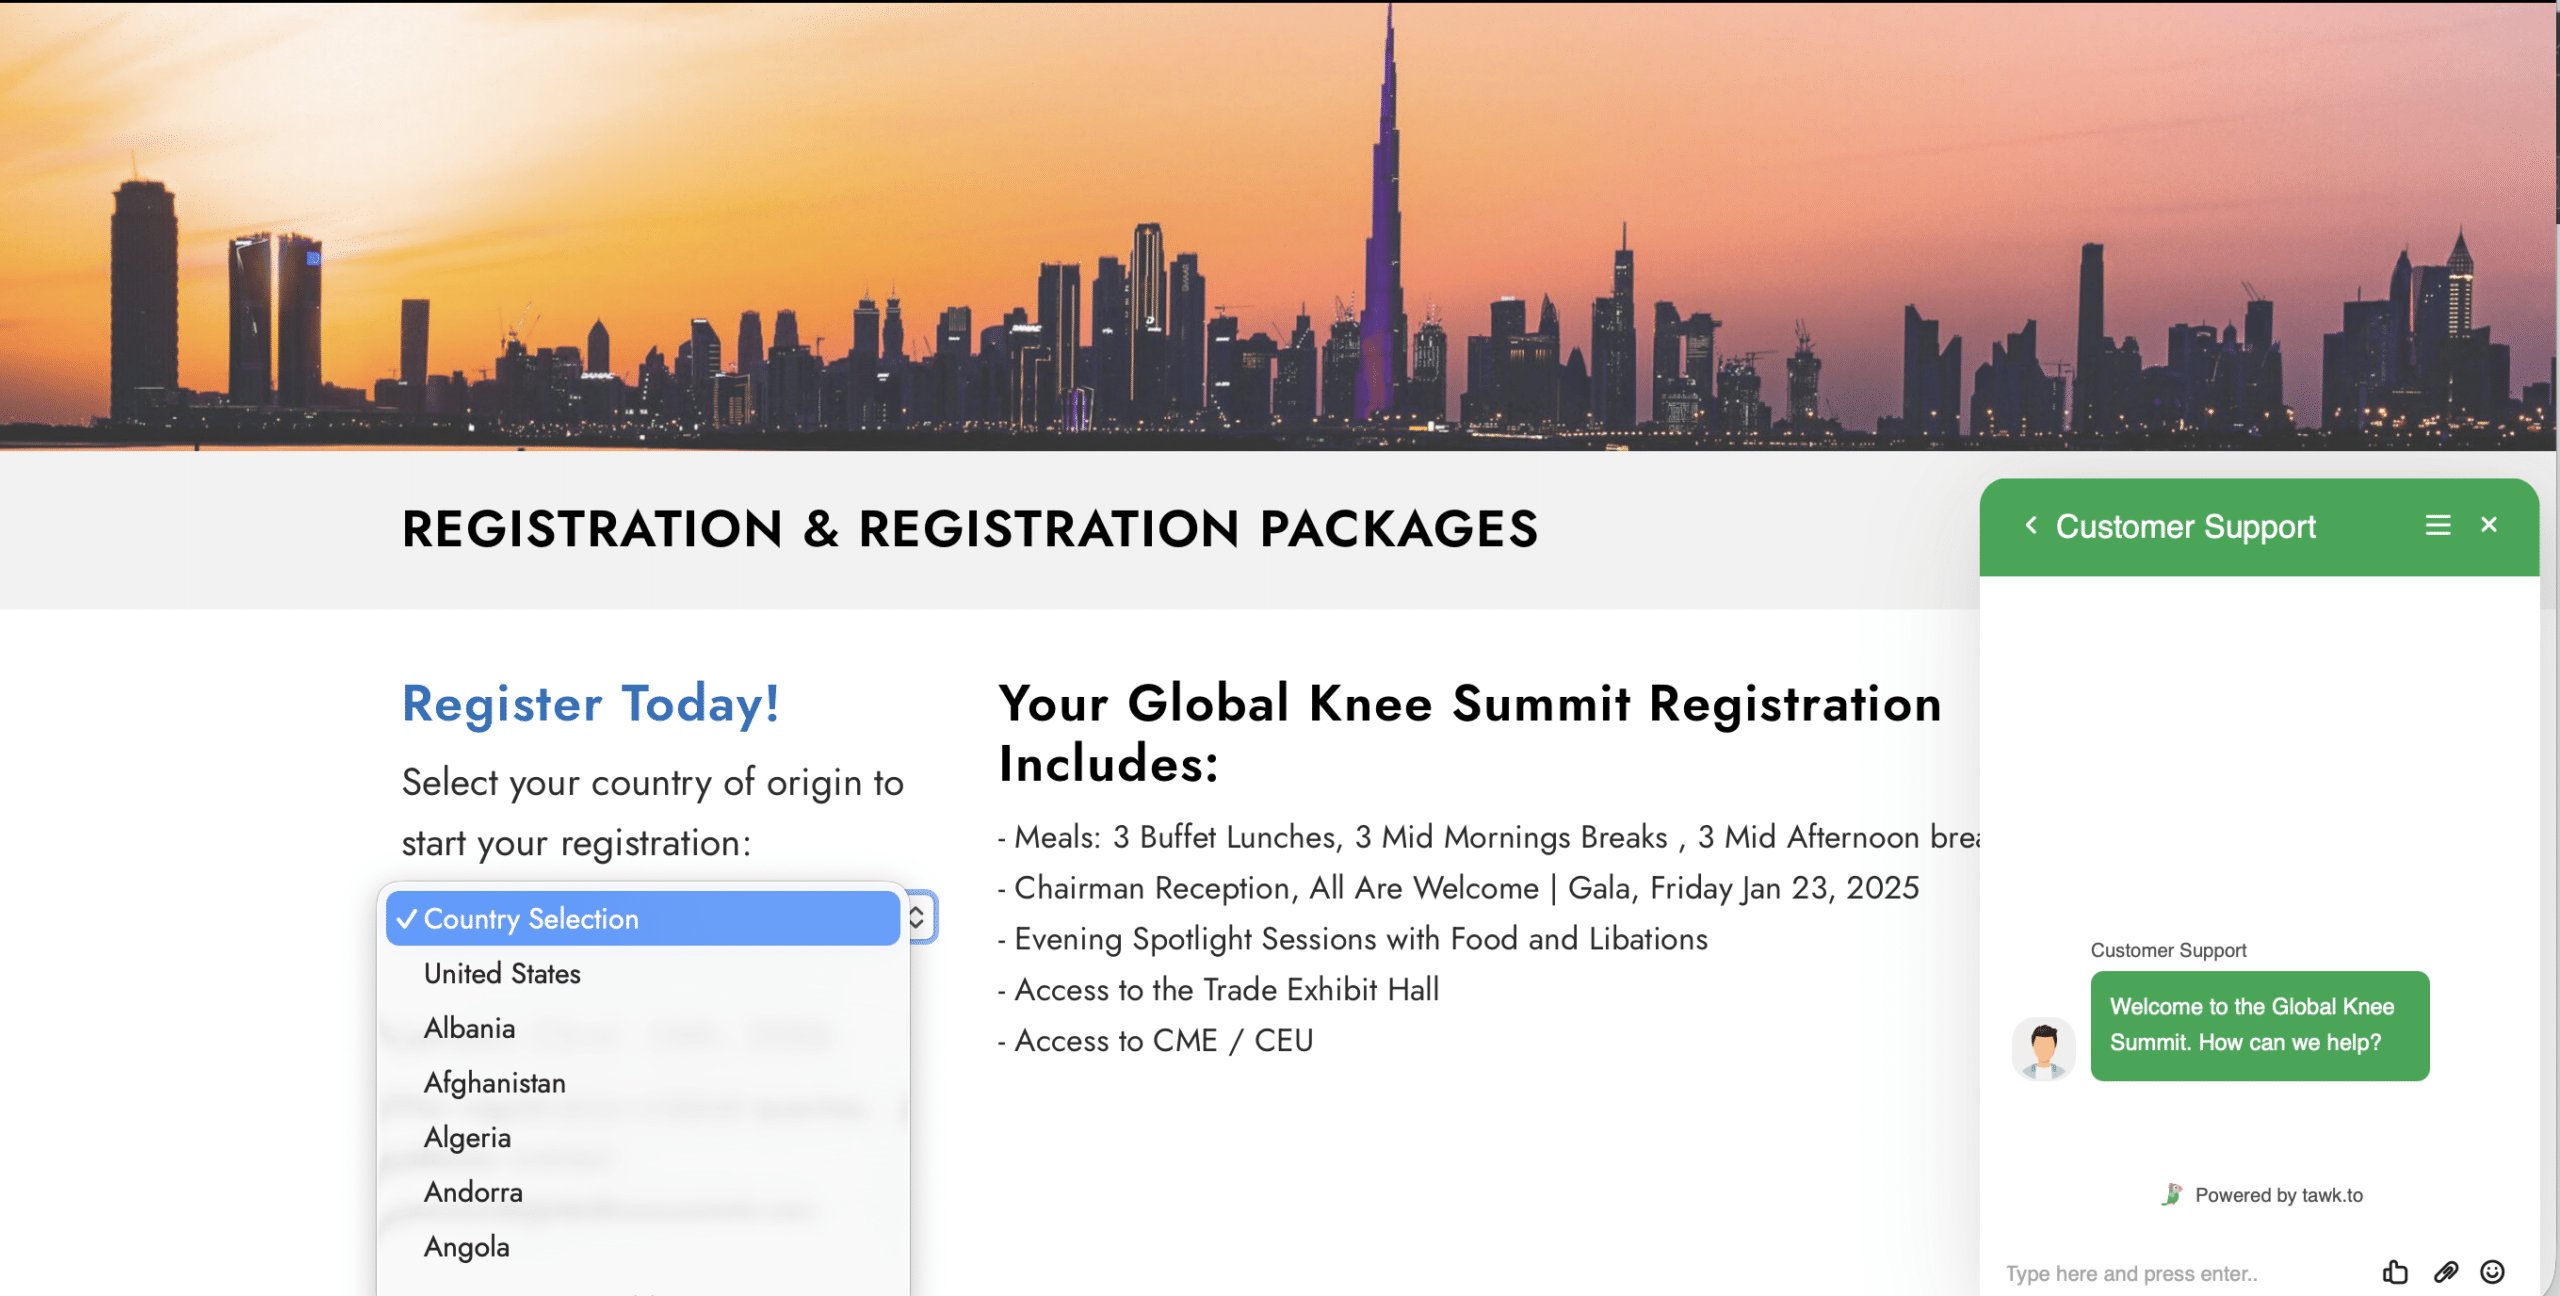Pick Angola from country options
2560x1296 pixels.
pyautogui.click(x=466, y=1247)
